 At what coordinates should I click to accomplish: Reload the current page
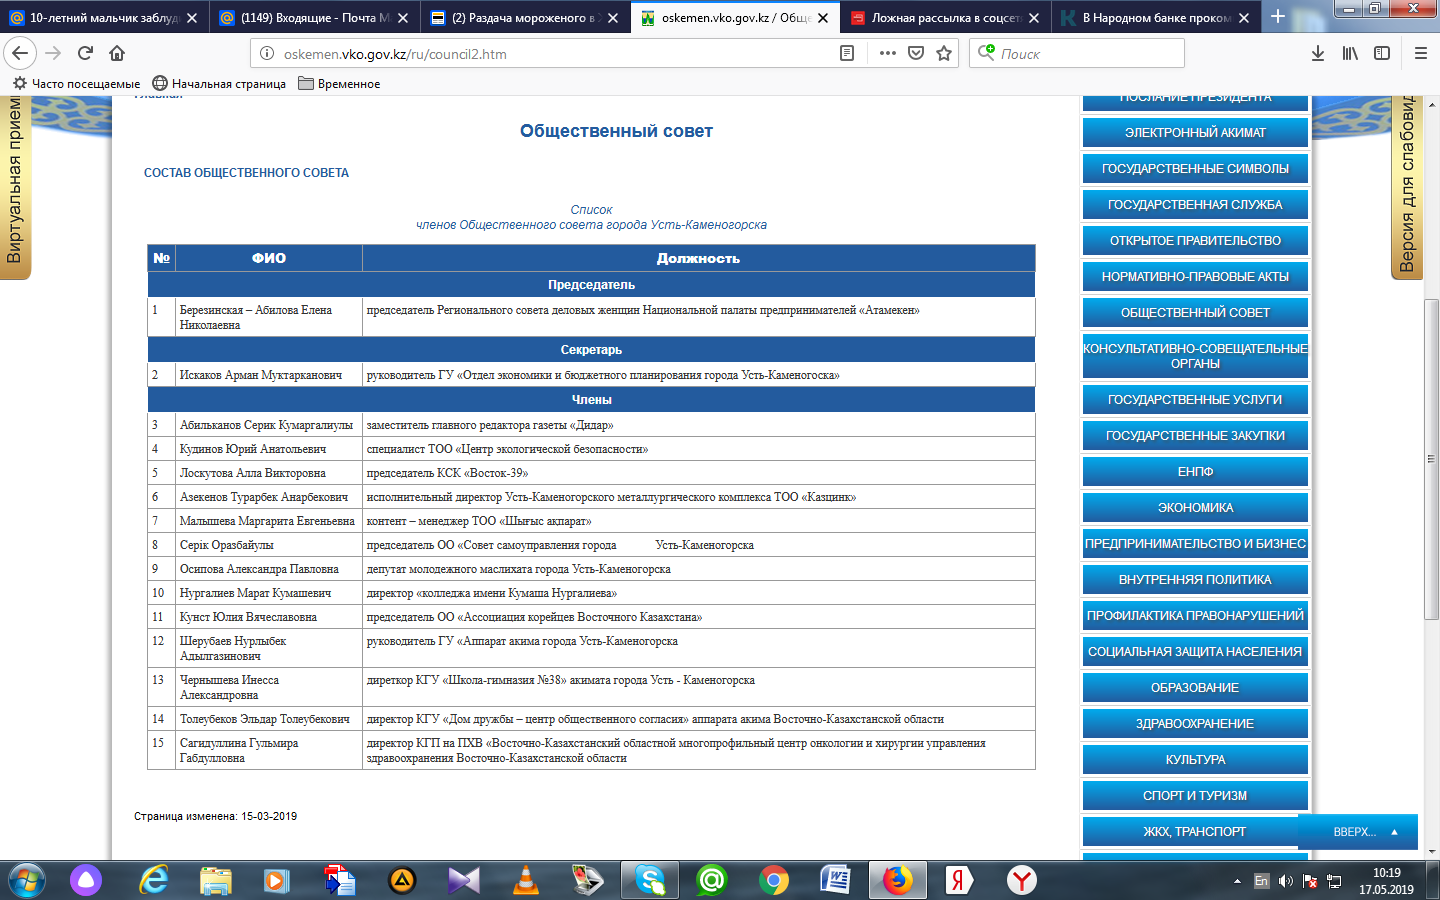click(x=85, y=53)
